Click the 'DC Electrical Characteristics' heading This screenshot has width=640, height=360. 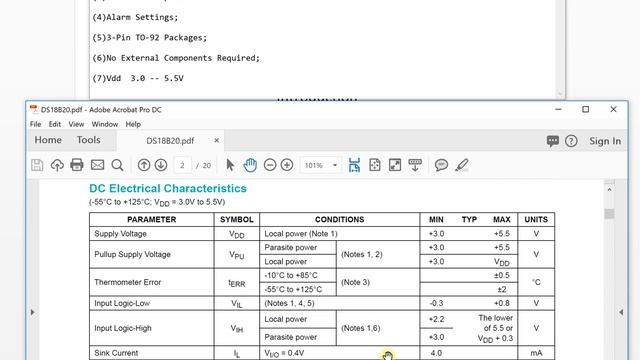168,188
